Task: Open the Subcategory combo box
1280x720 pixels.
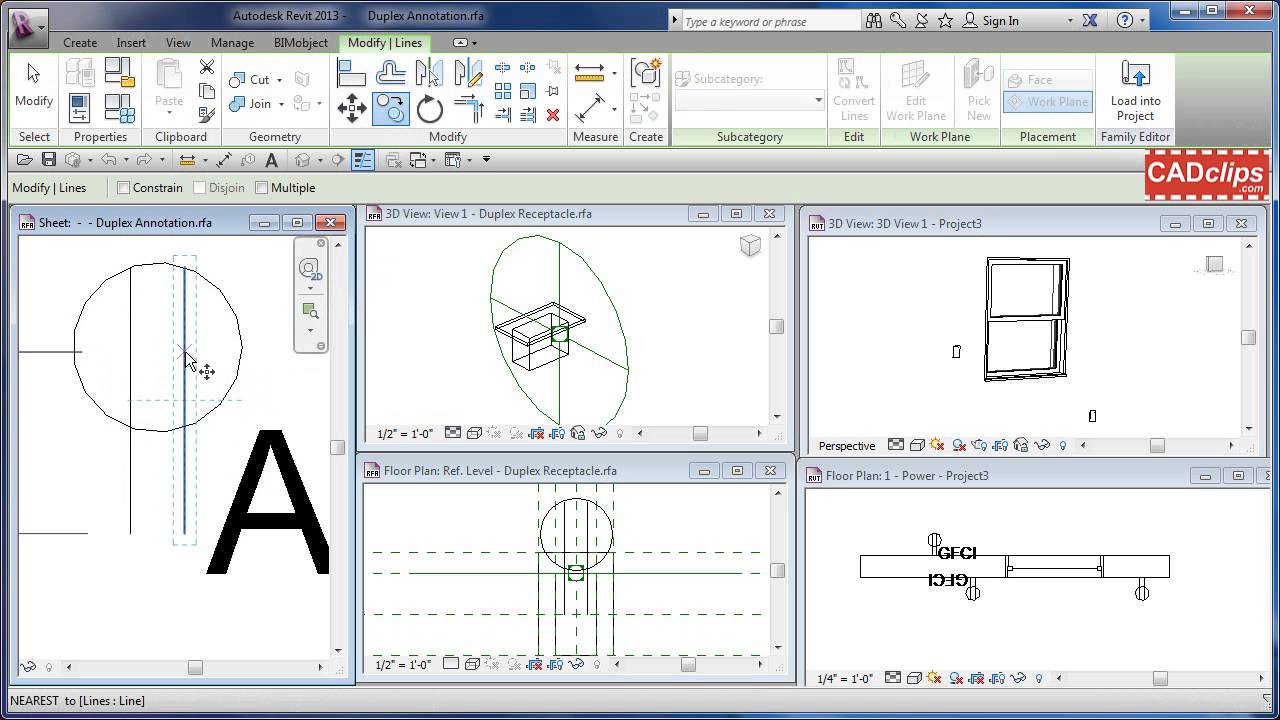Action: click(749, 100)
